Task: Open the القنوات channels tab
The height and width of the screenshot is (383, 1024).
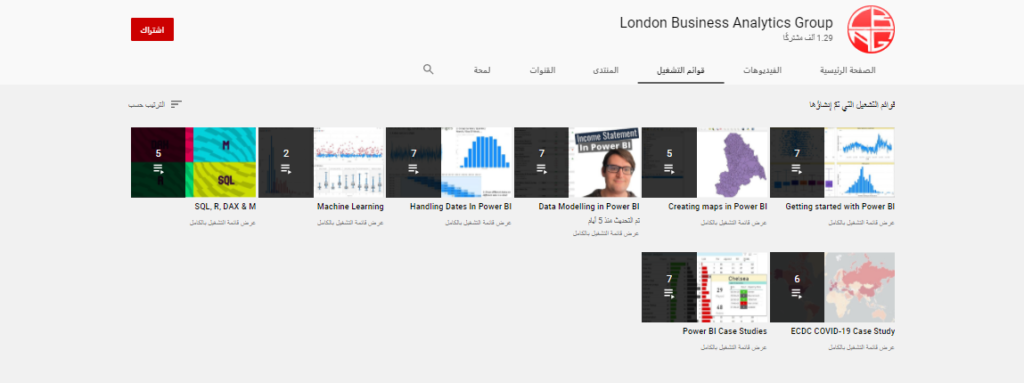Action: pos(542,70)
